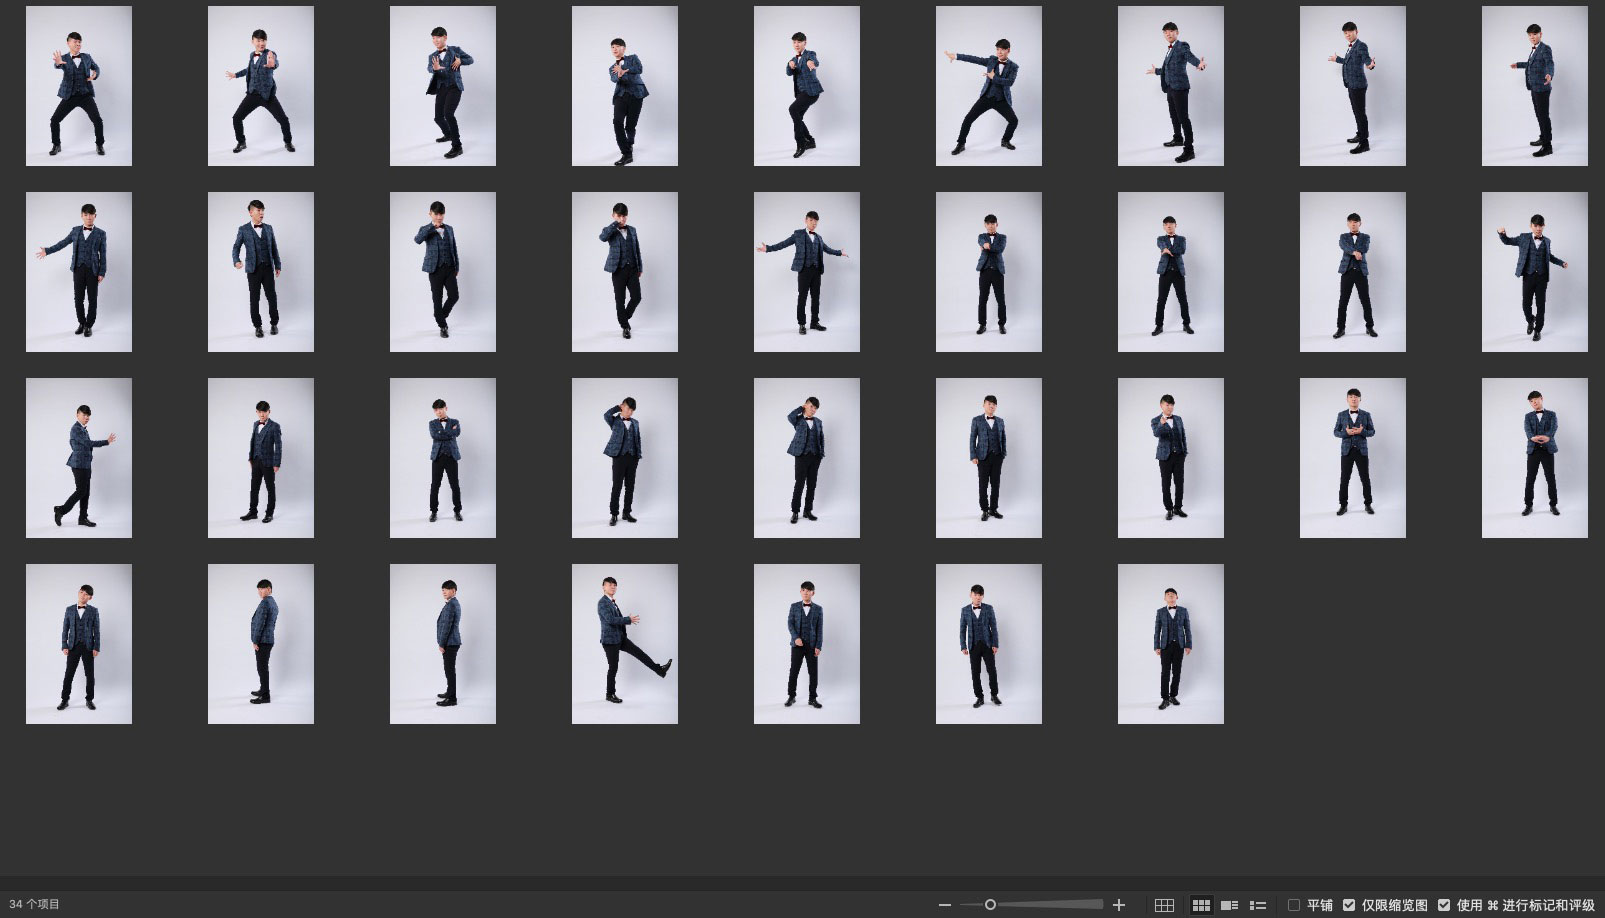This screenshot has width=1605, height=918.
Task: Click the lock thumbnail grid icon
Action: 1164,905
